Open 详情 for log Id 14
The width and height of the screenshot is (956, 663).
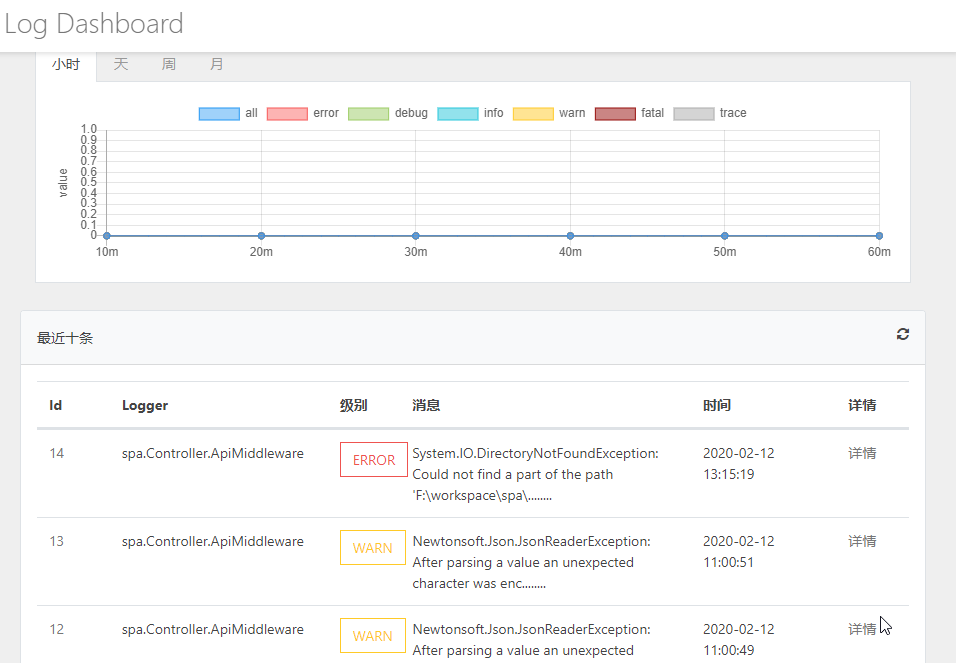pyautogui.click(x=862, y=453)
